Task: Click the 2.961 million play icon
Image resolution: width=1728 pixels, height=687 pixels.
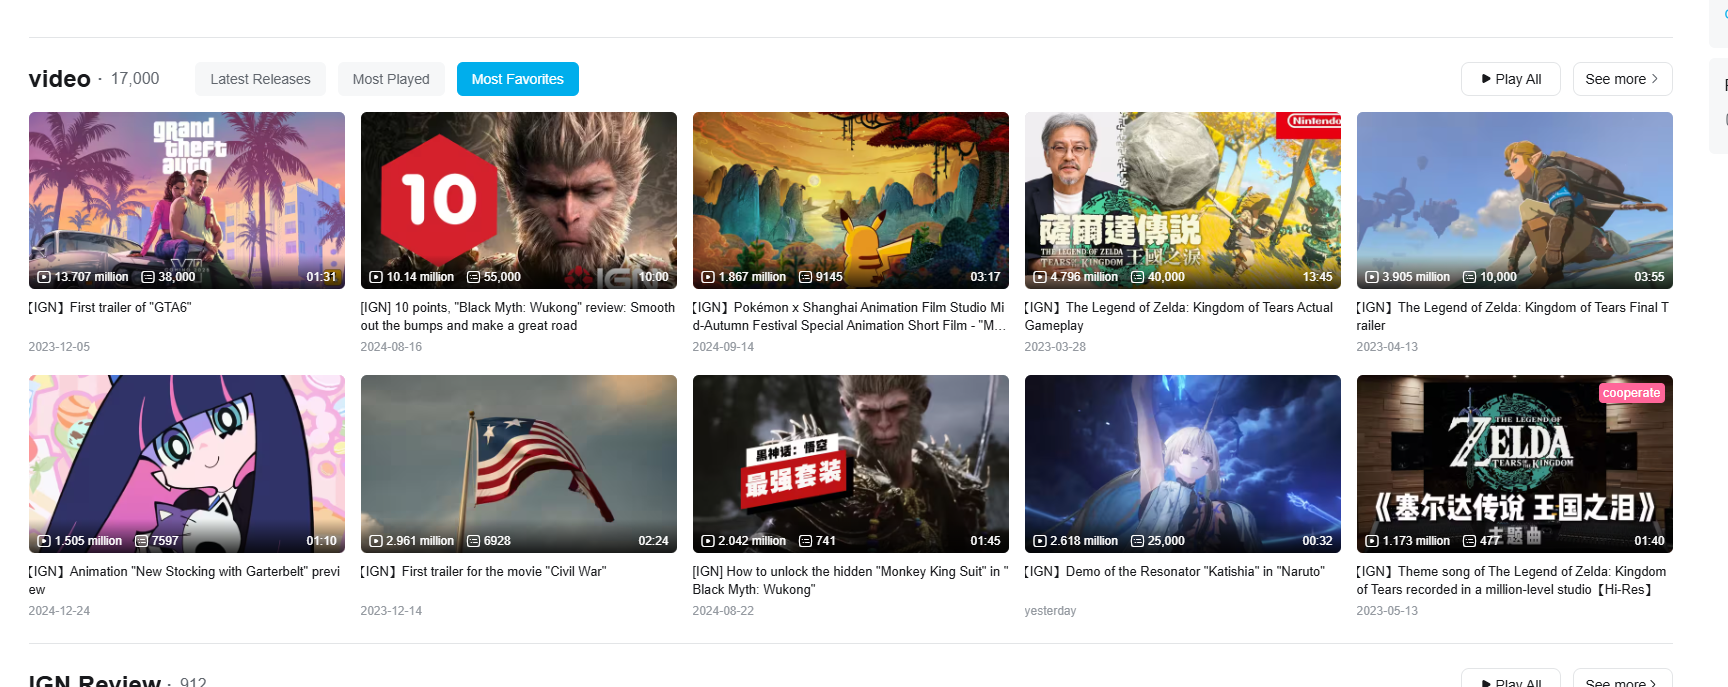Action: 376,541
